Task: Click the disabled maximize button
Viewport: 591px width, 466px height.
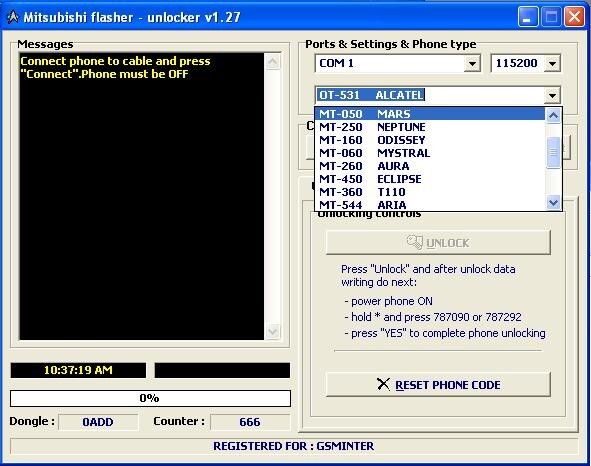Action: click(x=551, y=17)
